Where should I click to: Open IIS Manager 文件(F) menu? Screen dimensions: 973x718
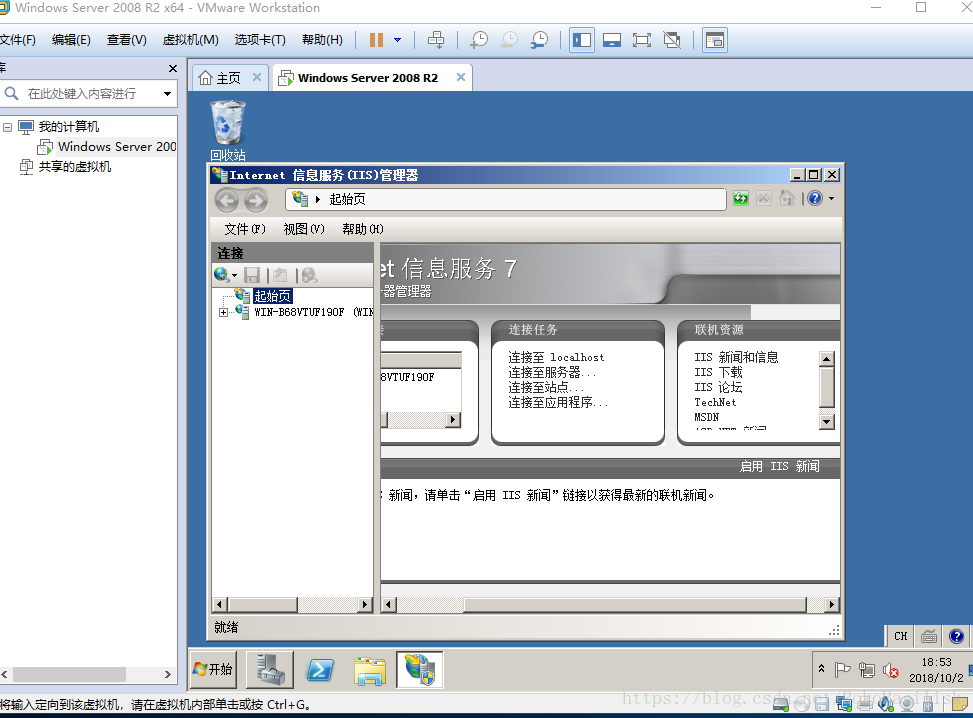click(244, 230)
